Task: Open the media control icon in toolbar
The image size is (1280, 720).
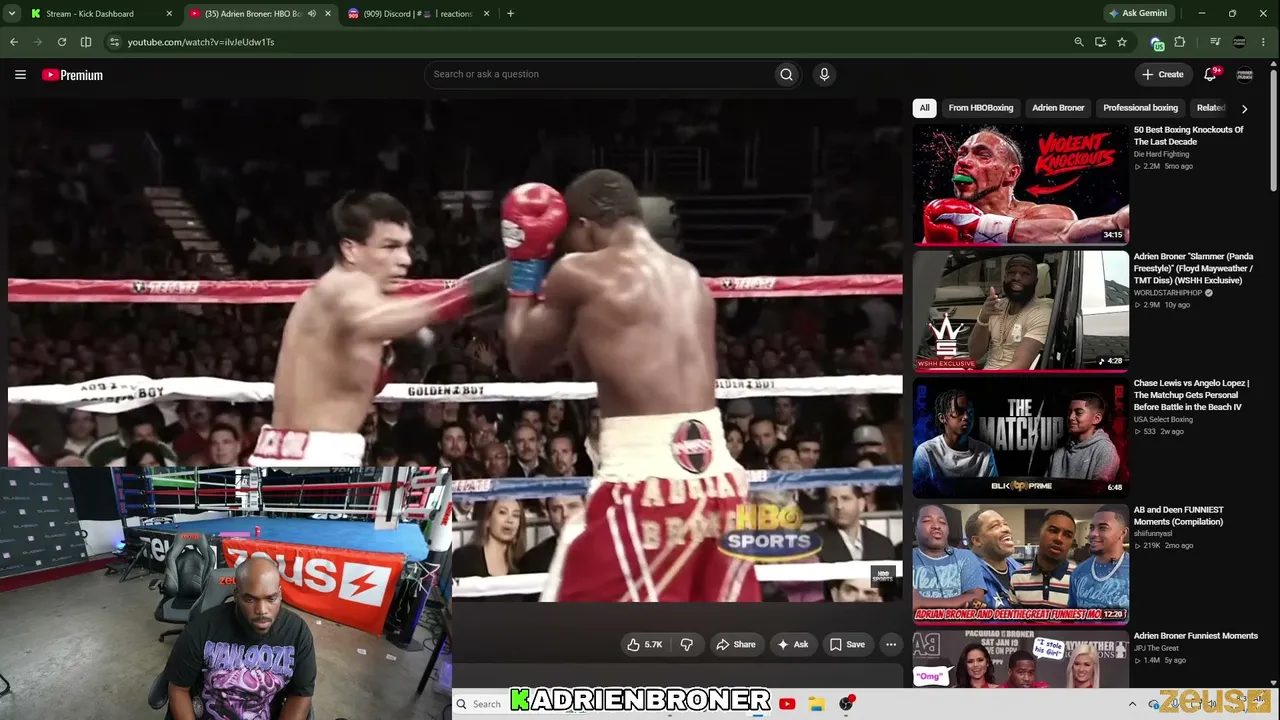Action: coord(1215,42)
